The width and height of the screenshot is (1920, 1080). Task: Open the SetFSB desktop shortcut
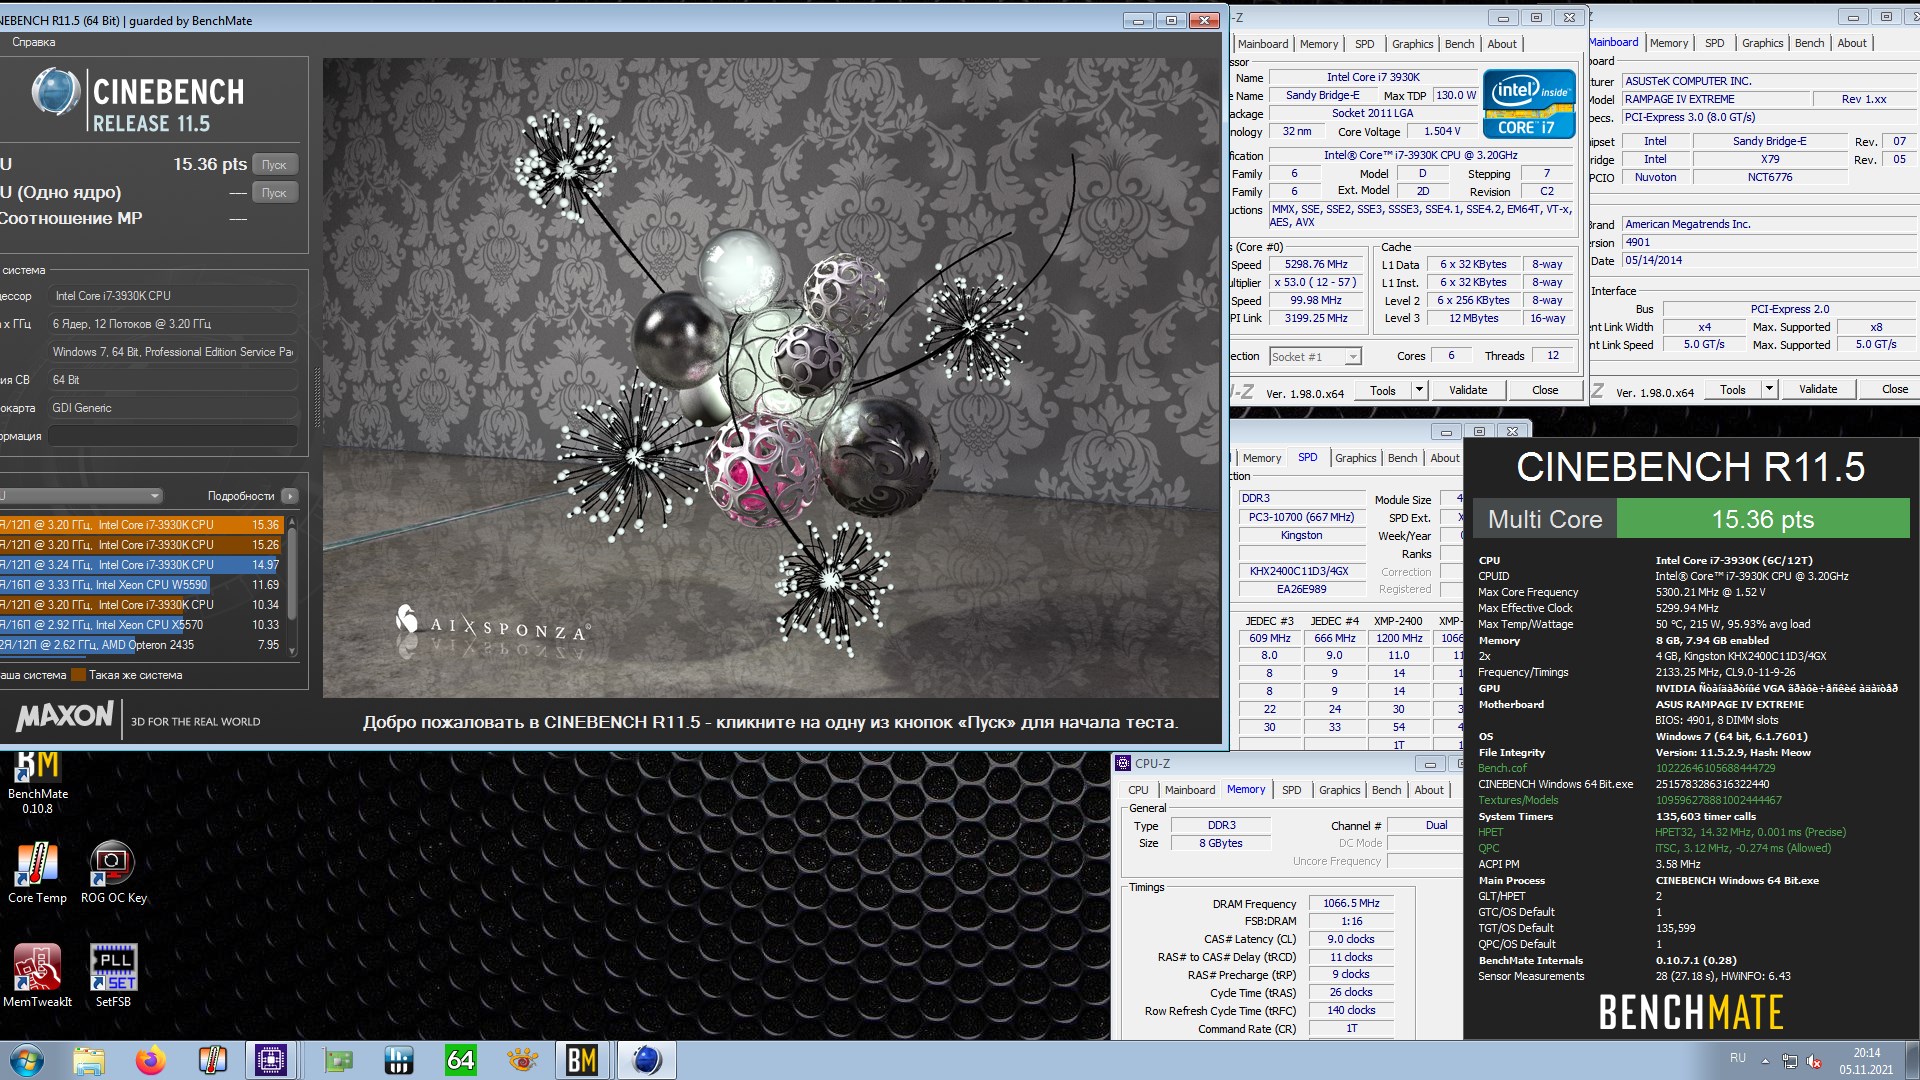click(x=113, y=976)
